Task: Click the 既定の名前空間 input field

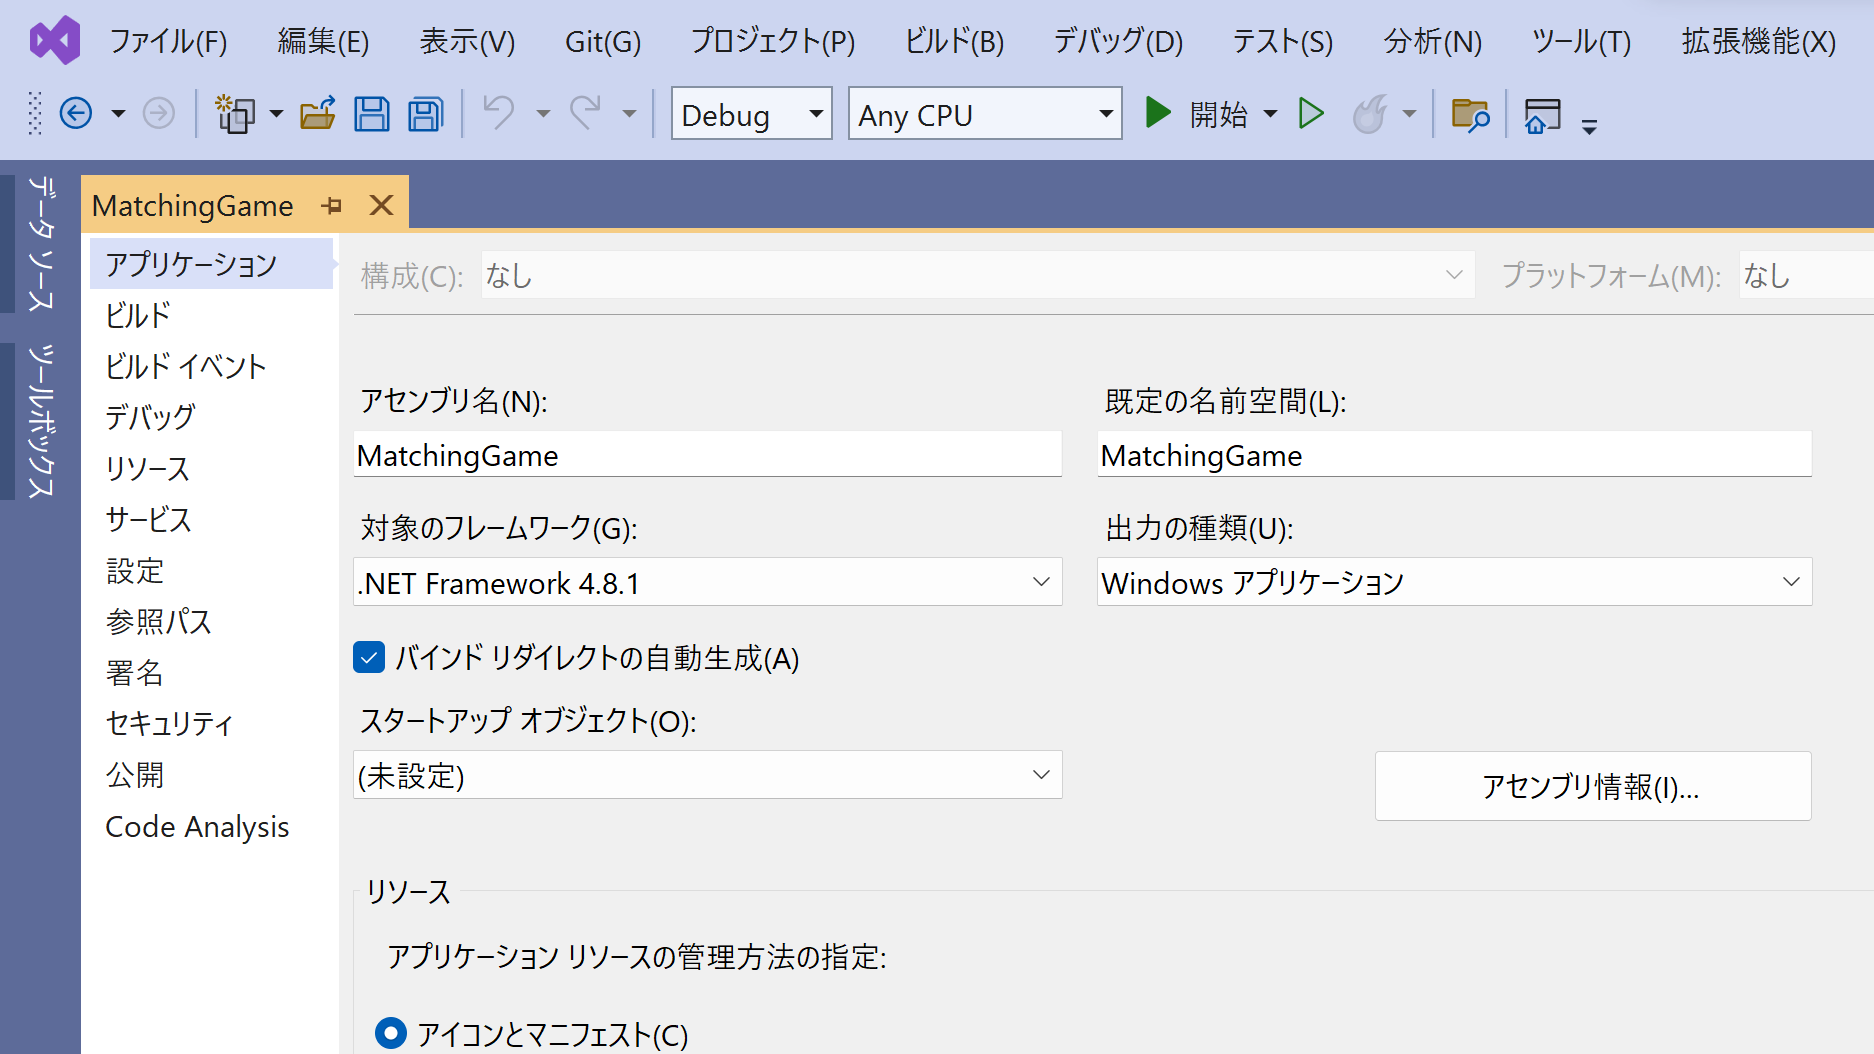Action: pos(1455,455)
